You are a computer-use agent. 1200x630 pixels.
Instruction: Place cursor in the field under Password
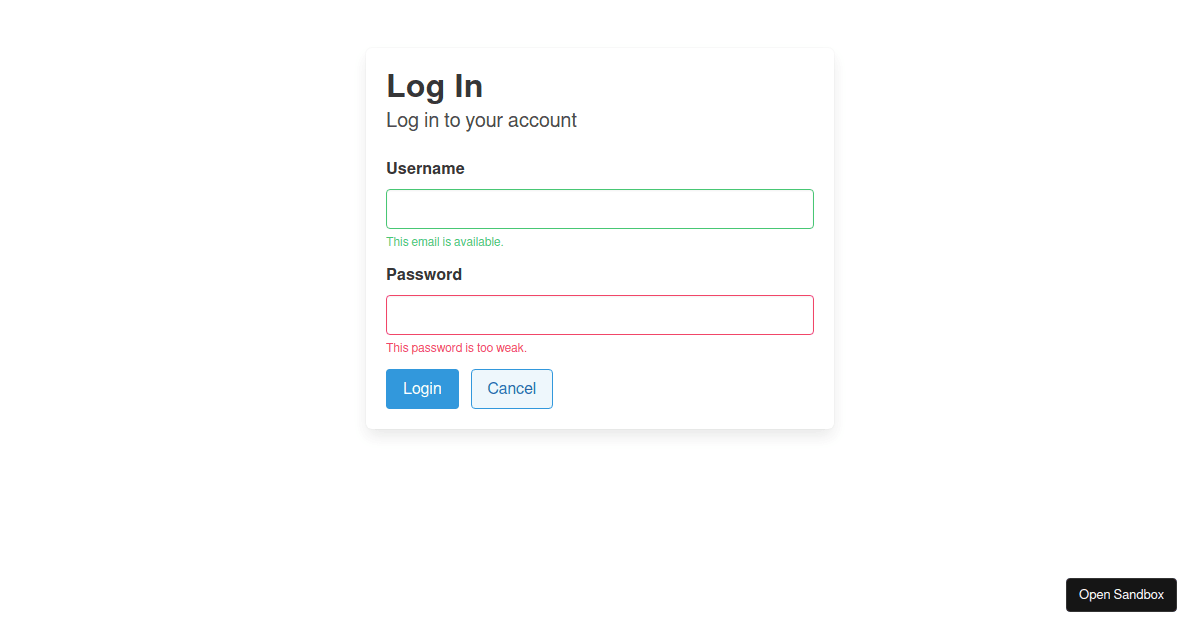600,315
